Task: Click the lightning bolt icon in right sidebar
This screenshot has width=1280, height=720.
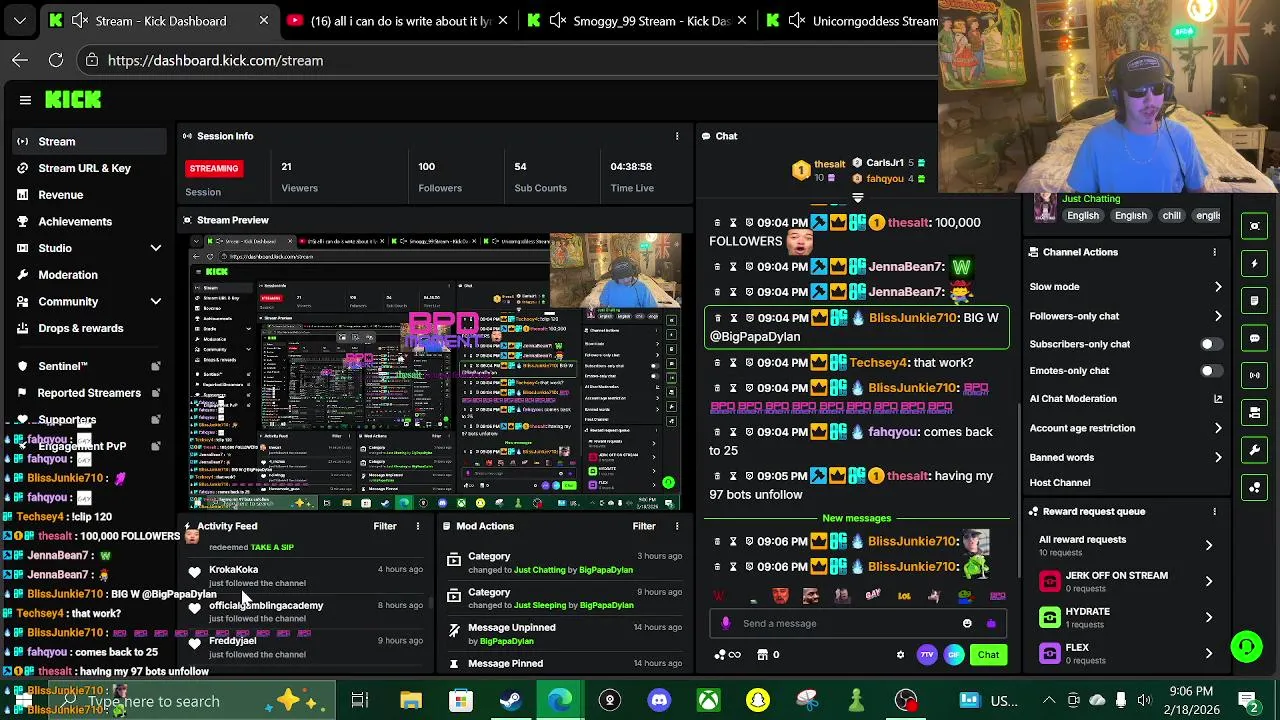Action: (1255, 263)
